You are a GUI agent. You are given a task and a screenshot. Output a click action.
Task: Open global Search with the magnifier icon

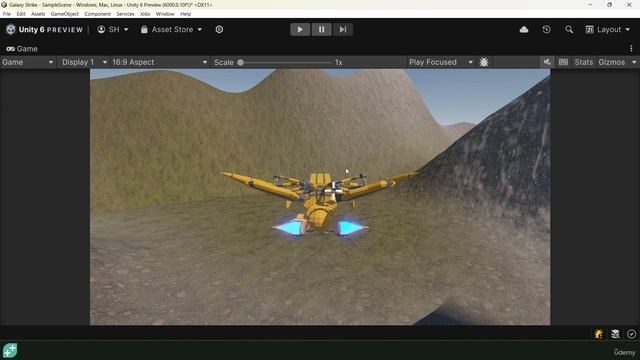click(569, 29)
